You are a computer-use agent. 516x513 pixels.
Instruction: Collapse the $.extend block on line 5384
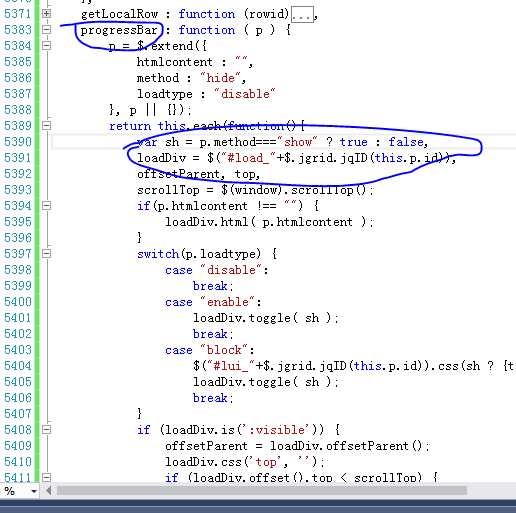[46, 46]
